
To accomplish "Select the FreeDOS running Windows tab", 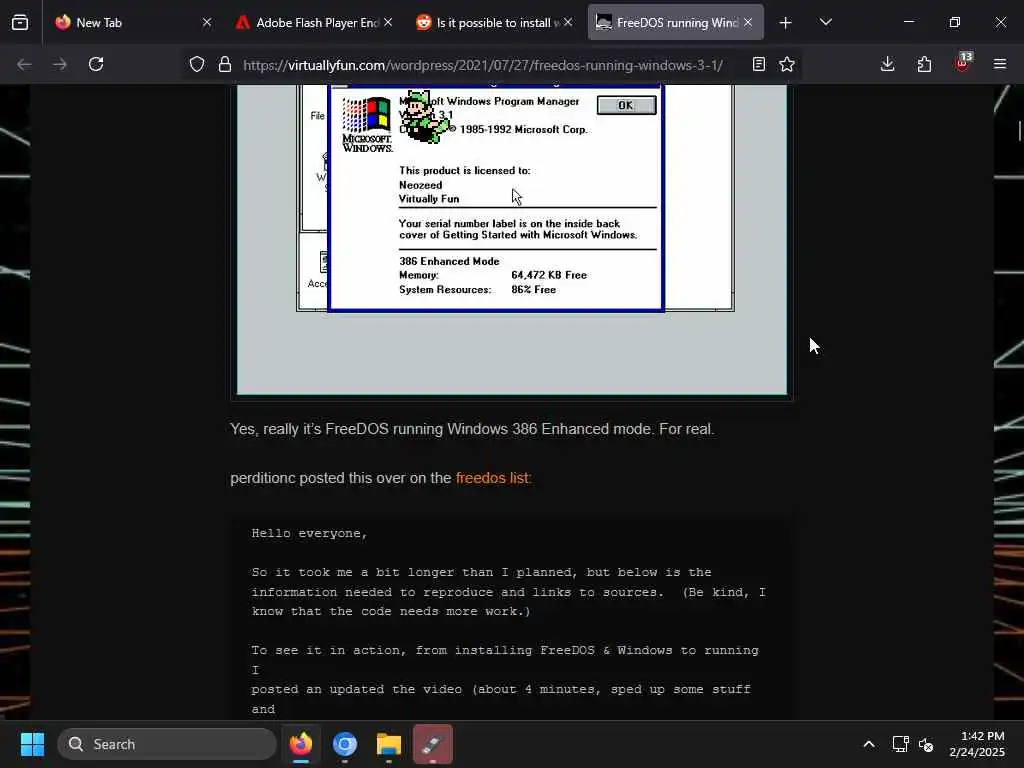I will (675, 23).
